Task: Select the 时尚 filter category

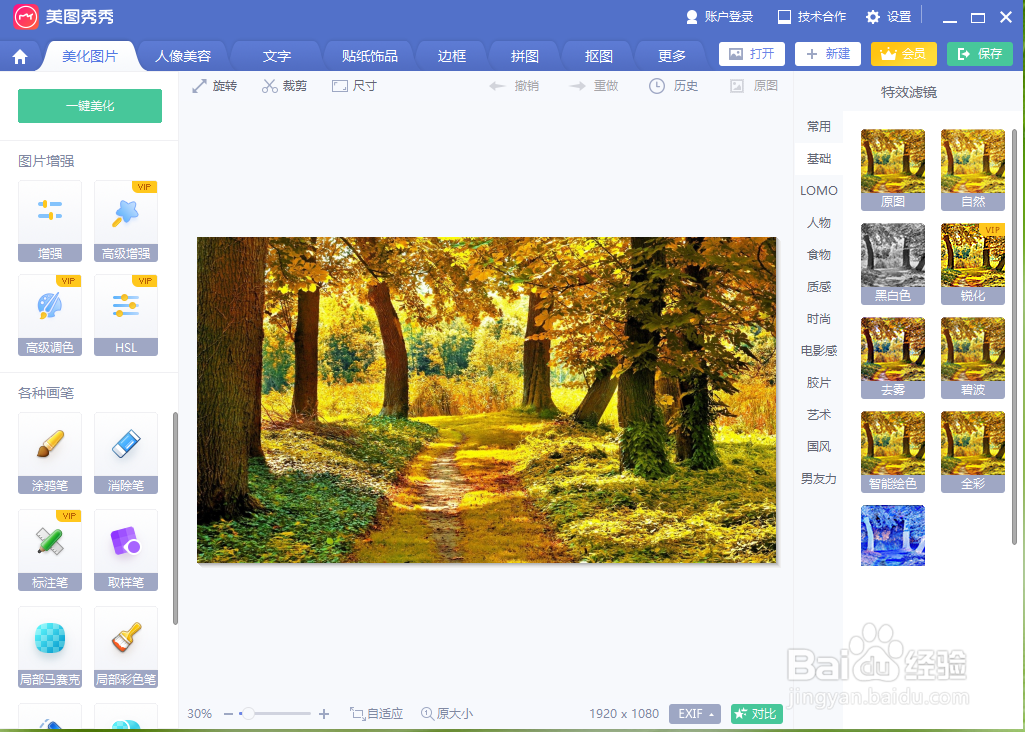Action: [818, 319]
